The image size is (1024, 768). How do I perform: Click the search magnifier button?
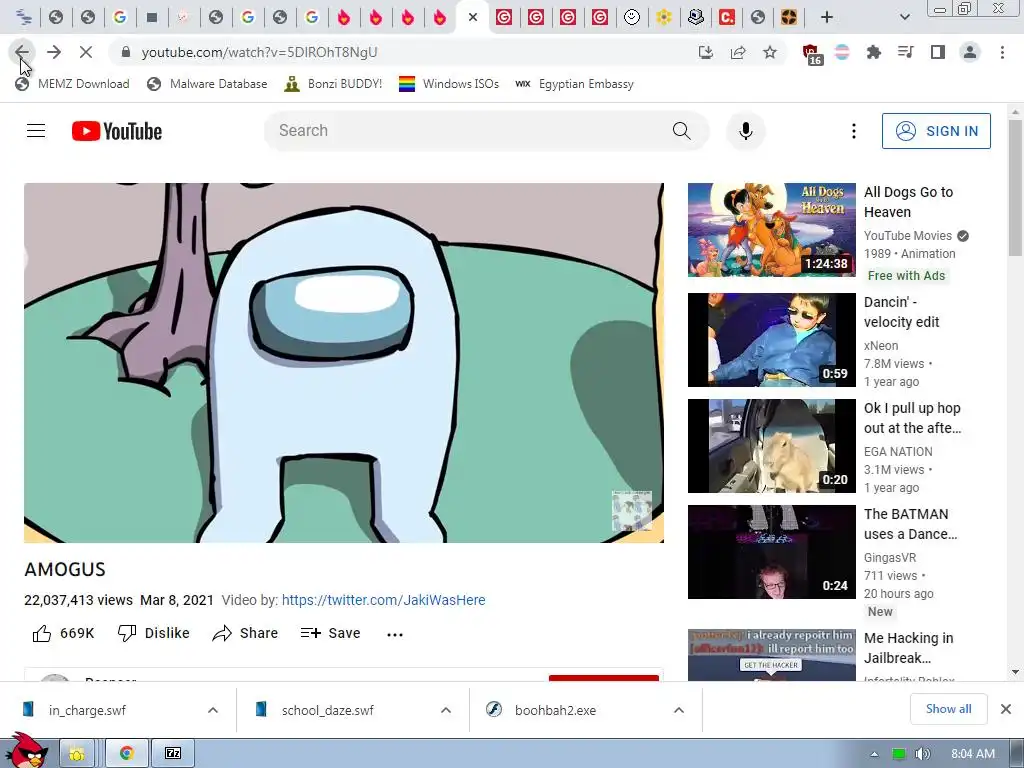click(681, 131)
